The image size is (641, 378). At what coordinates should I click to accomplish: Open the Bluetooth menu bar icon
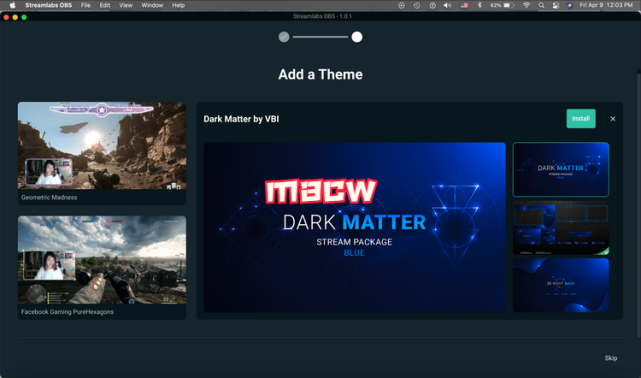click(x=480, y=5)
